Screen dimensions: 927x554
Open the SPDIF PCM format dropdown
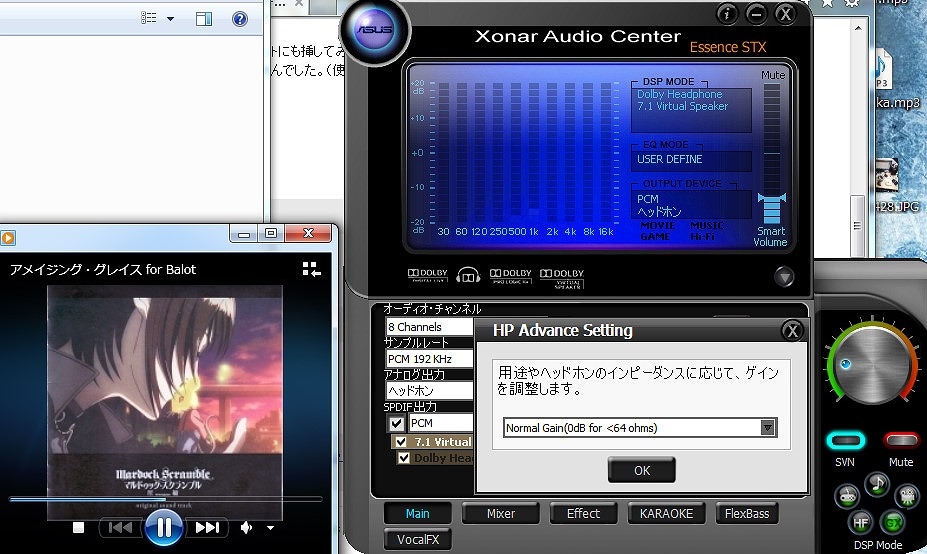[x=440, y=423]
